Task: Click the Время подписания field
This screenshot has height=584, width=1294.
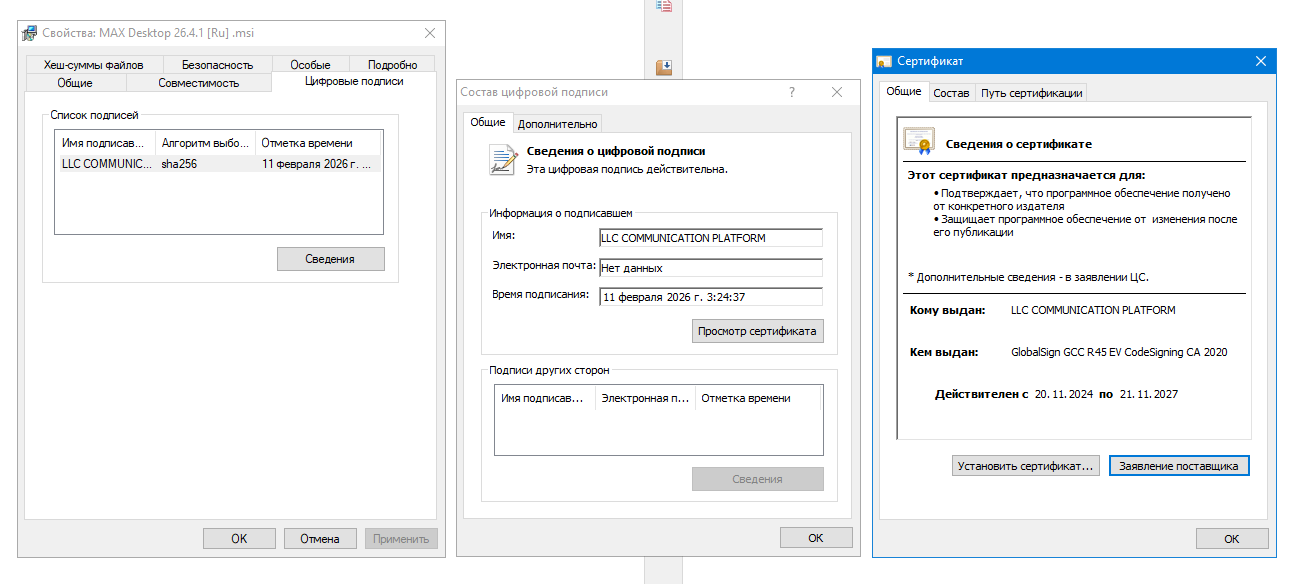Action: click(x=710, y=297)
